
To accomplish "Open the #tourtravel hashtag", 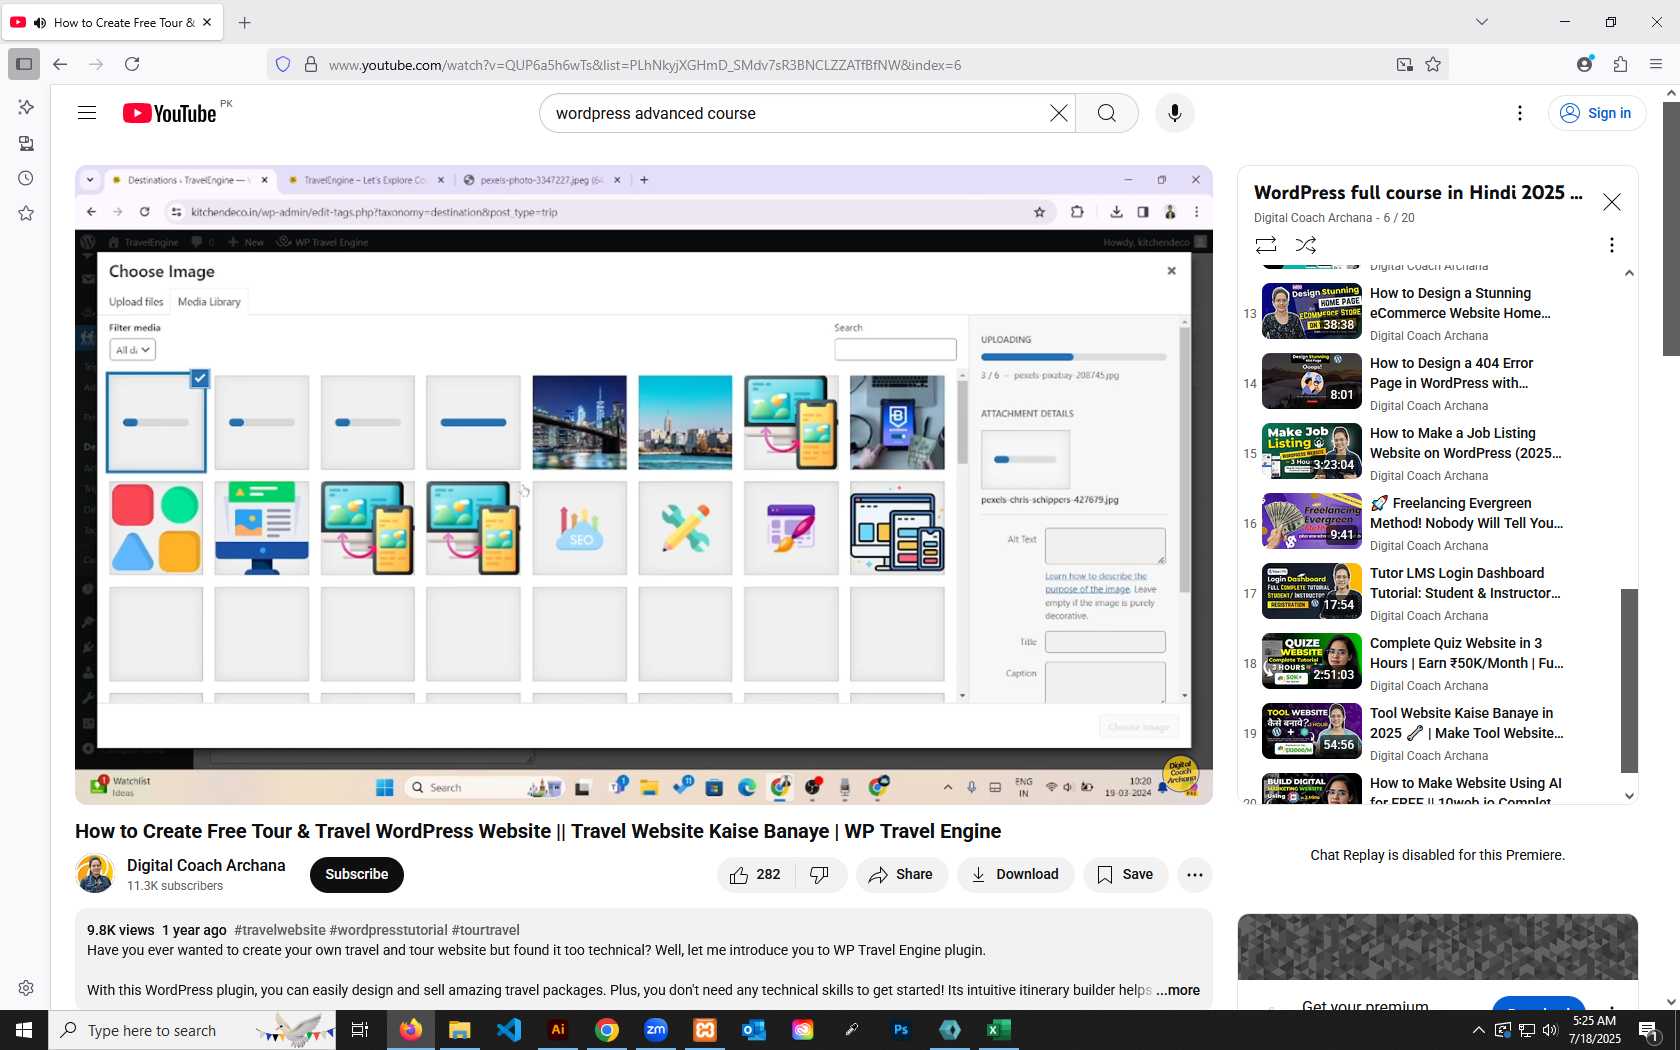I will pos(486,930).
